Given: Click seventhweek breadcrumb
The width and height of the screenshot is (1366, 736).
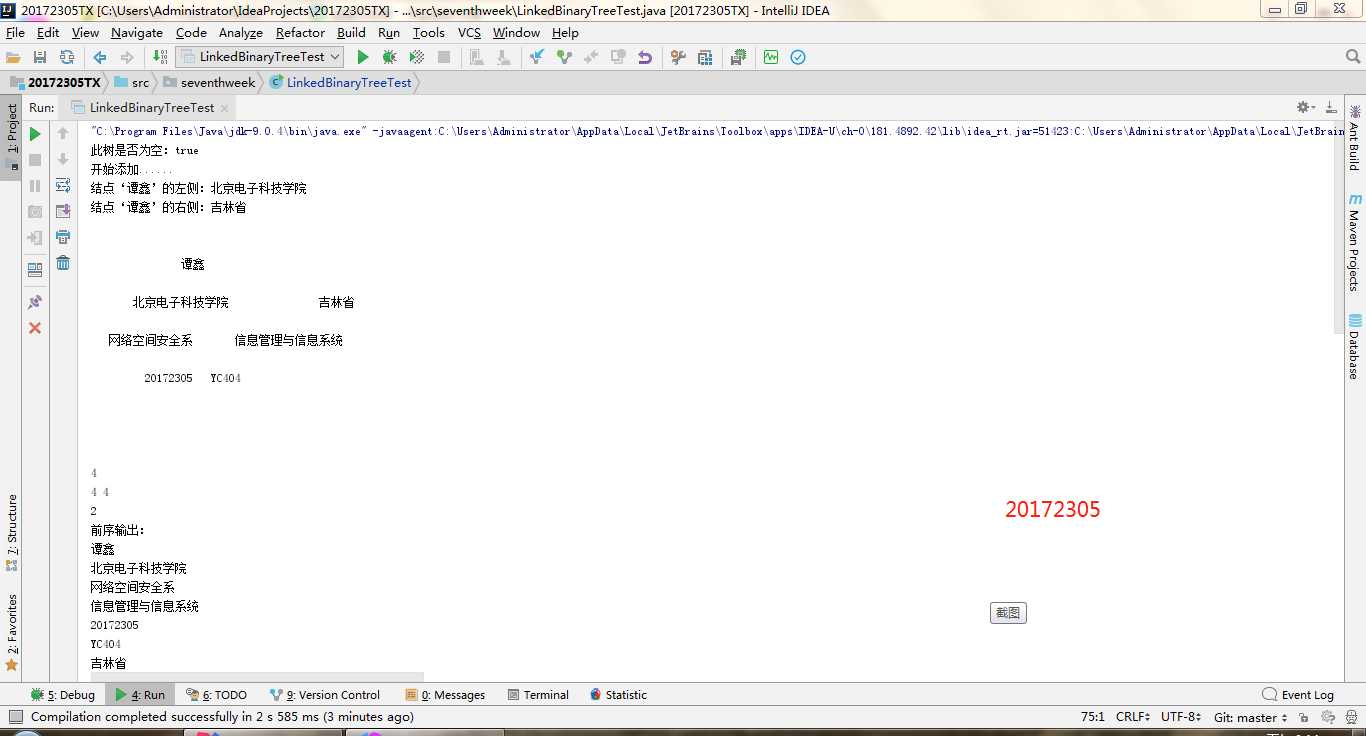Looking at the screenshot, I should coord(209,83).
